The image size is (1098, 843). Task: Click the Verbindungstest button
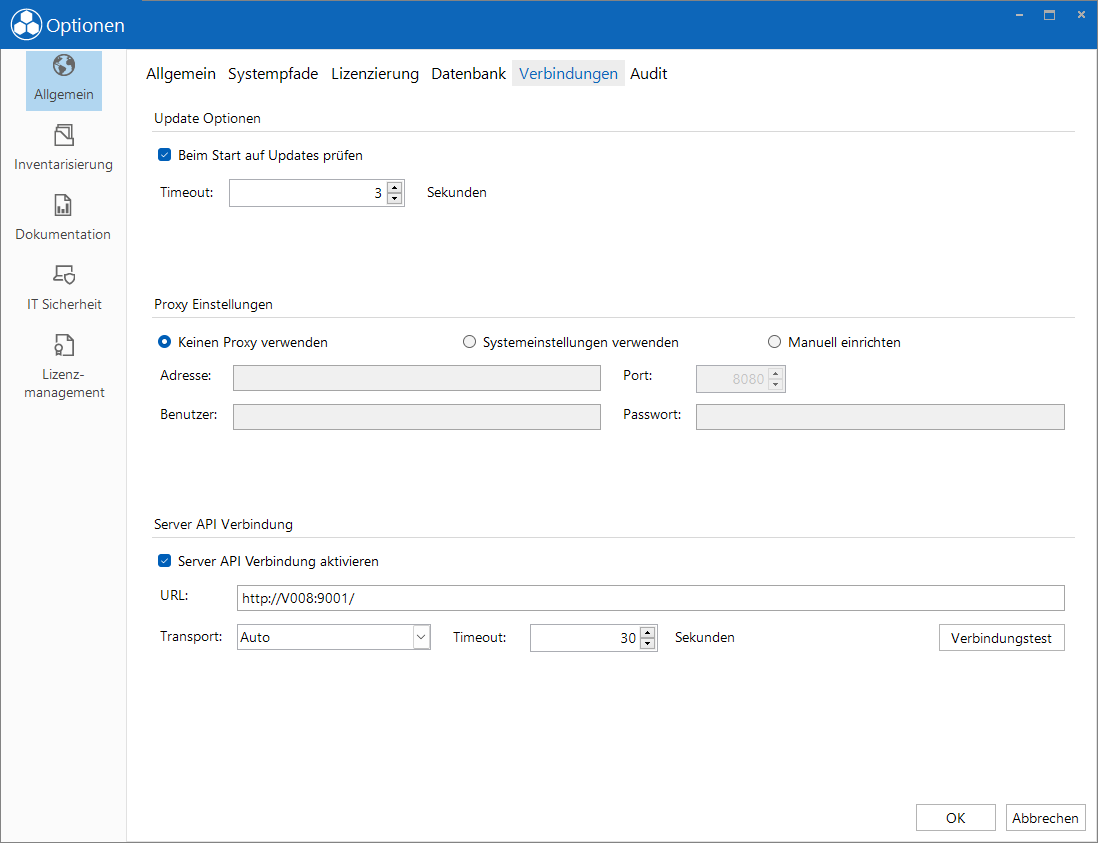(1001, 638)
